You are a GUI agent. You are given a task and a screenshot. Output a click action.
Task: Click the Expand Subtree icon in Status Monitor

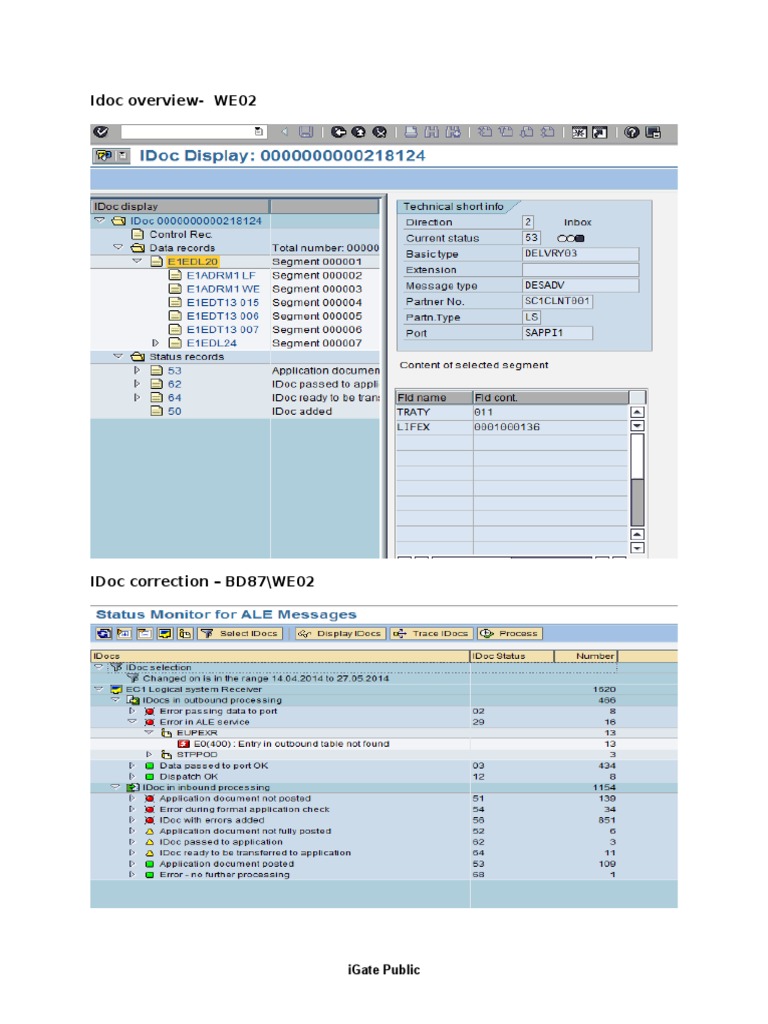pyautogui.click(x=124, y=633)
